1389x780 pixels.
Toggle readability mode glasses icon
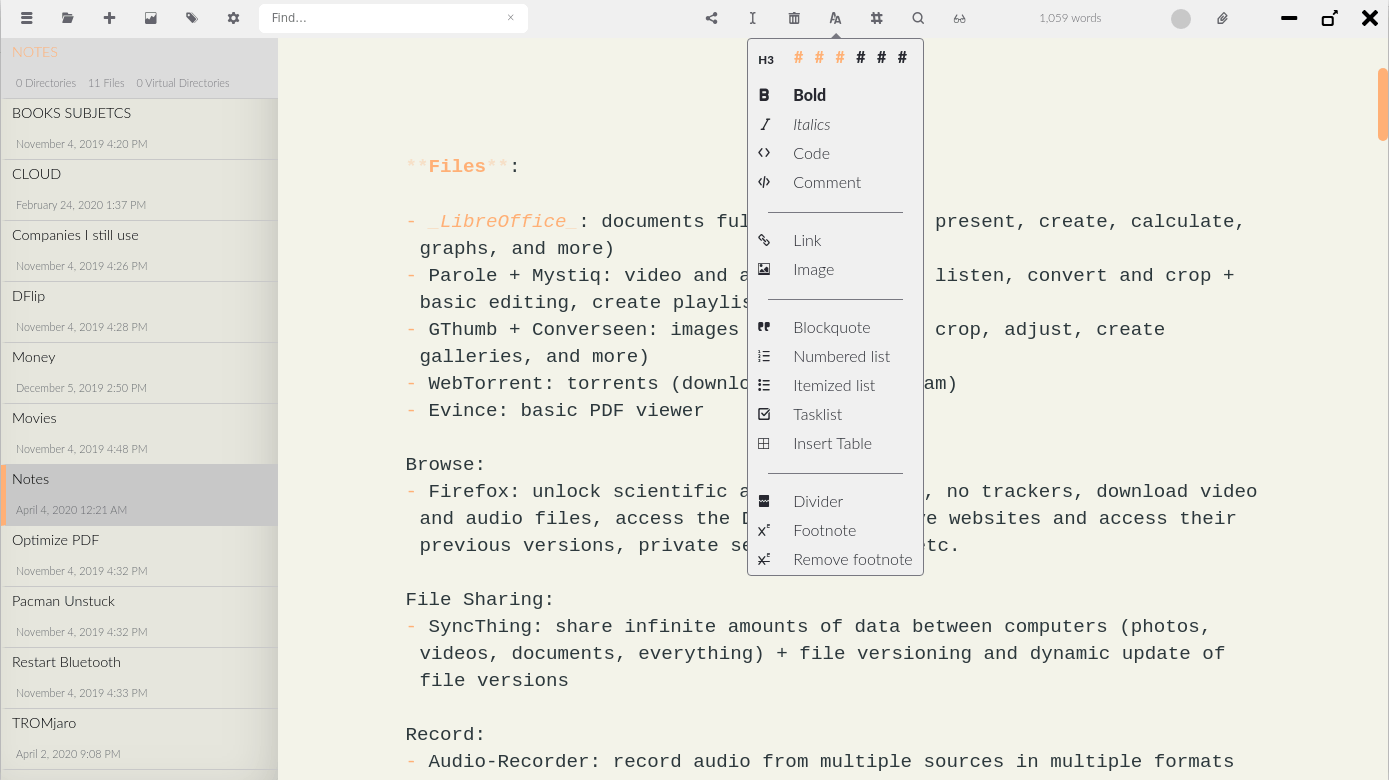coord(959,18)
